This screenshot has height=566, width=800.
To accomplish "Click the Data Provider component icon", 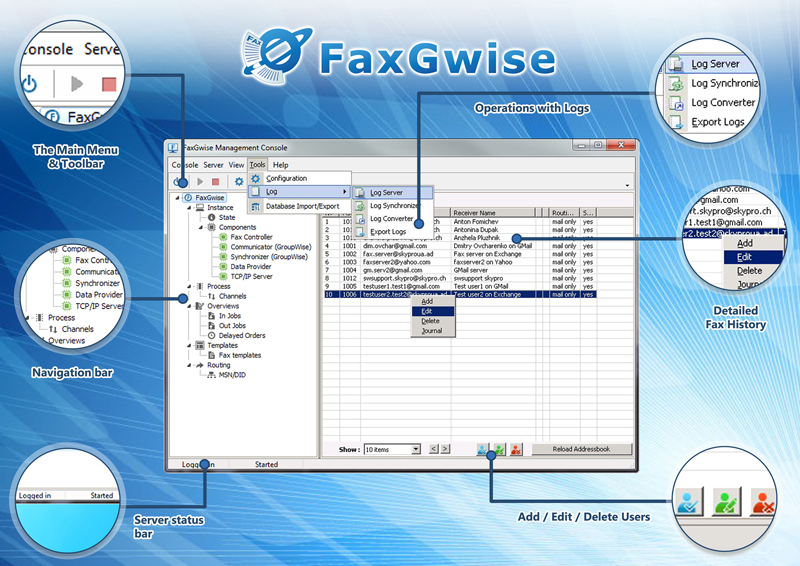I will point(223,266).
